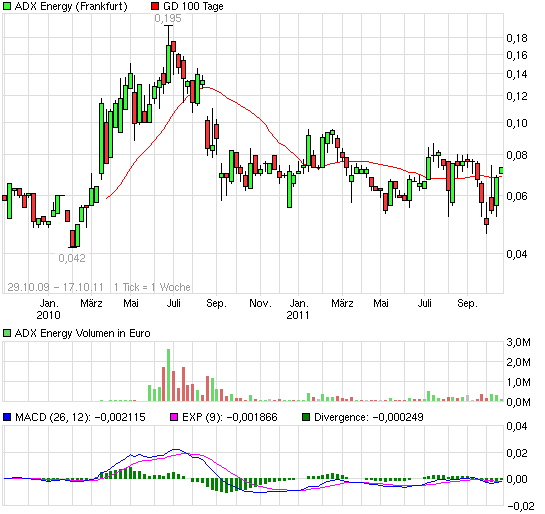Click the first 'März' time axis label
This screenshot has height=514, width=545.
91,303
